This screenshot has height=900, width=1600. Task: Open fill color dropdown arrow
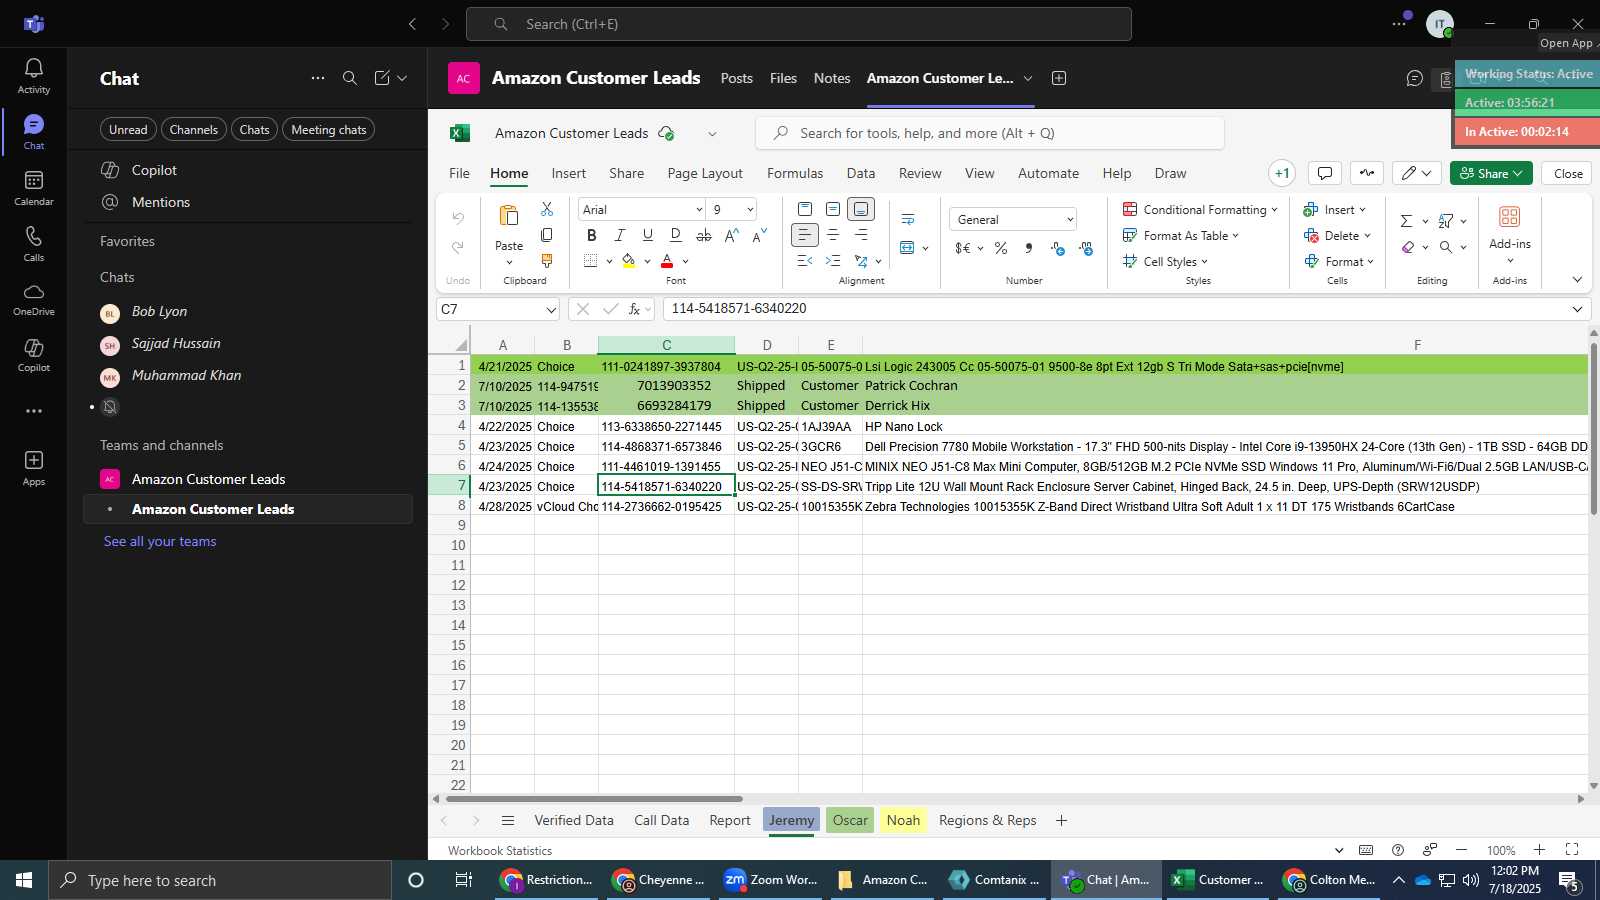pos(647,261)
